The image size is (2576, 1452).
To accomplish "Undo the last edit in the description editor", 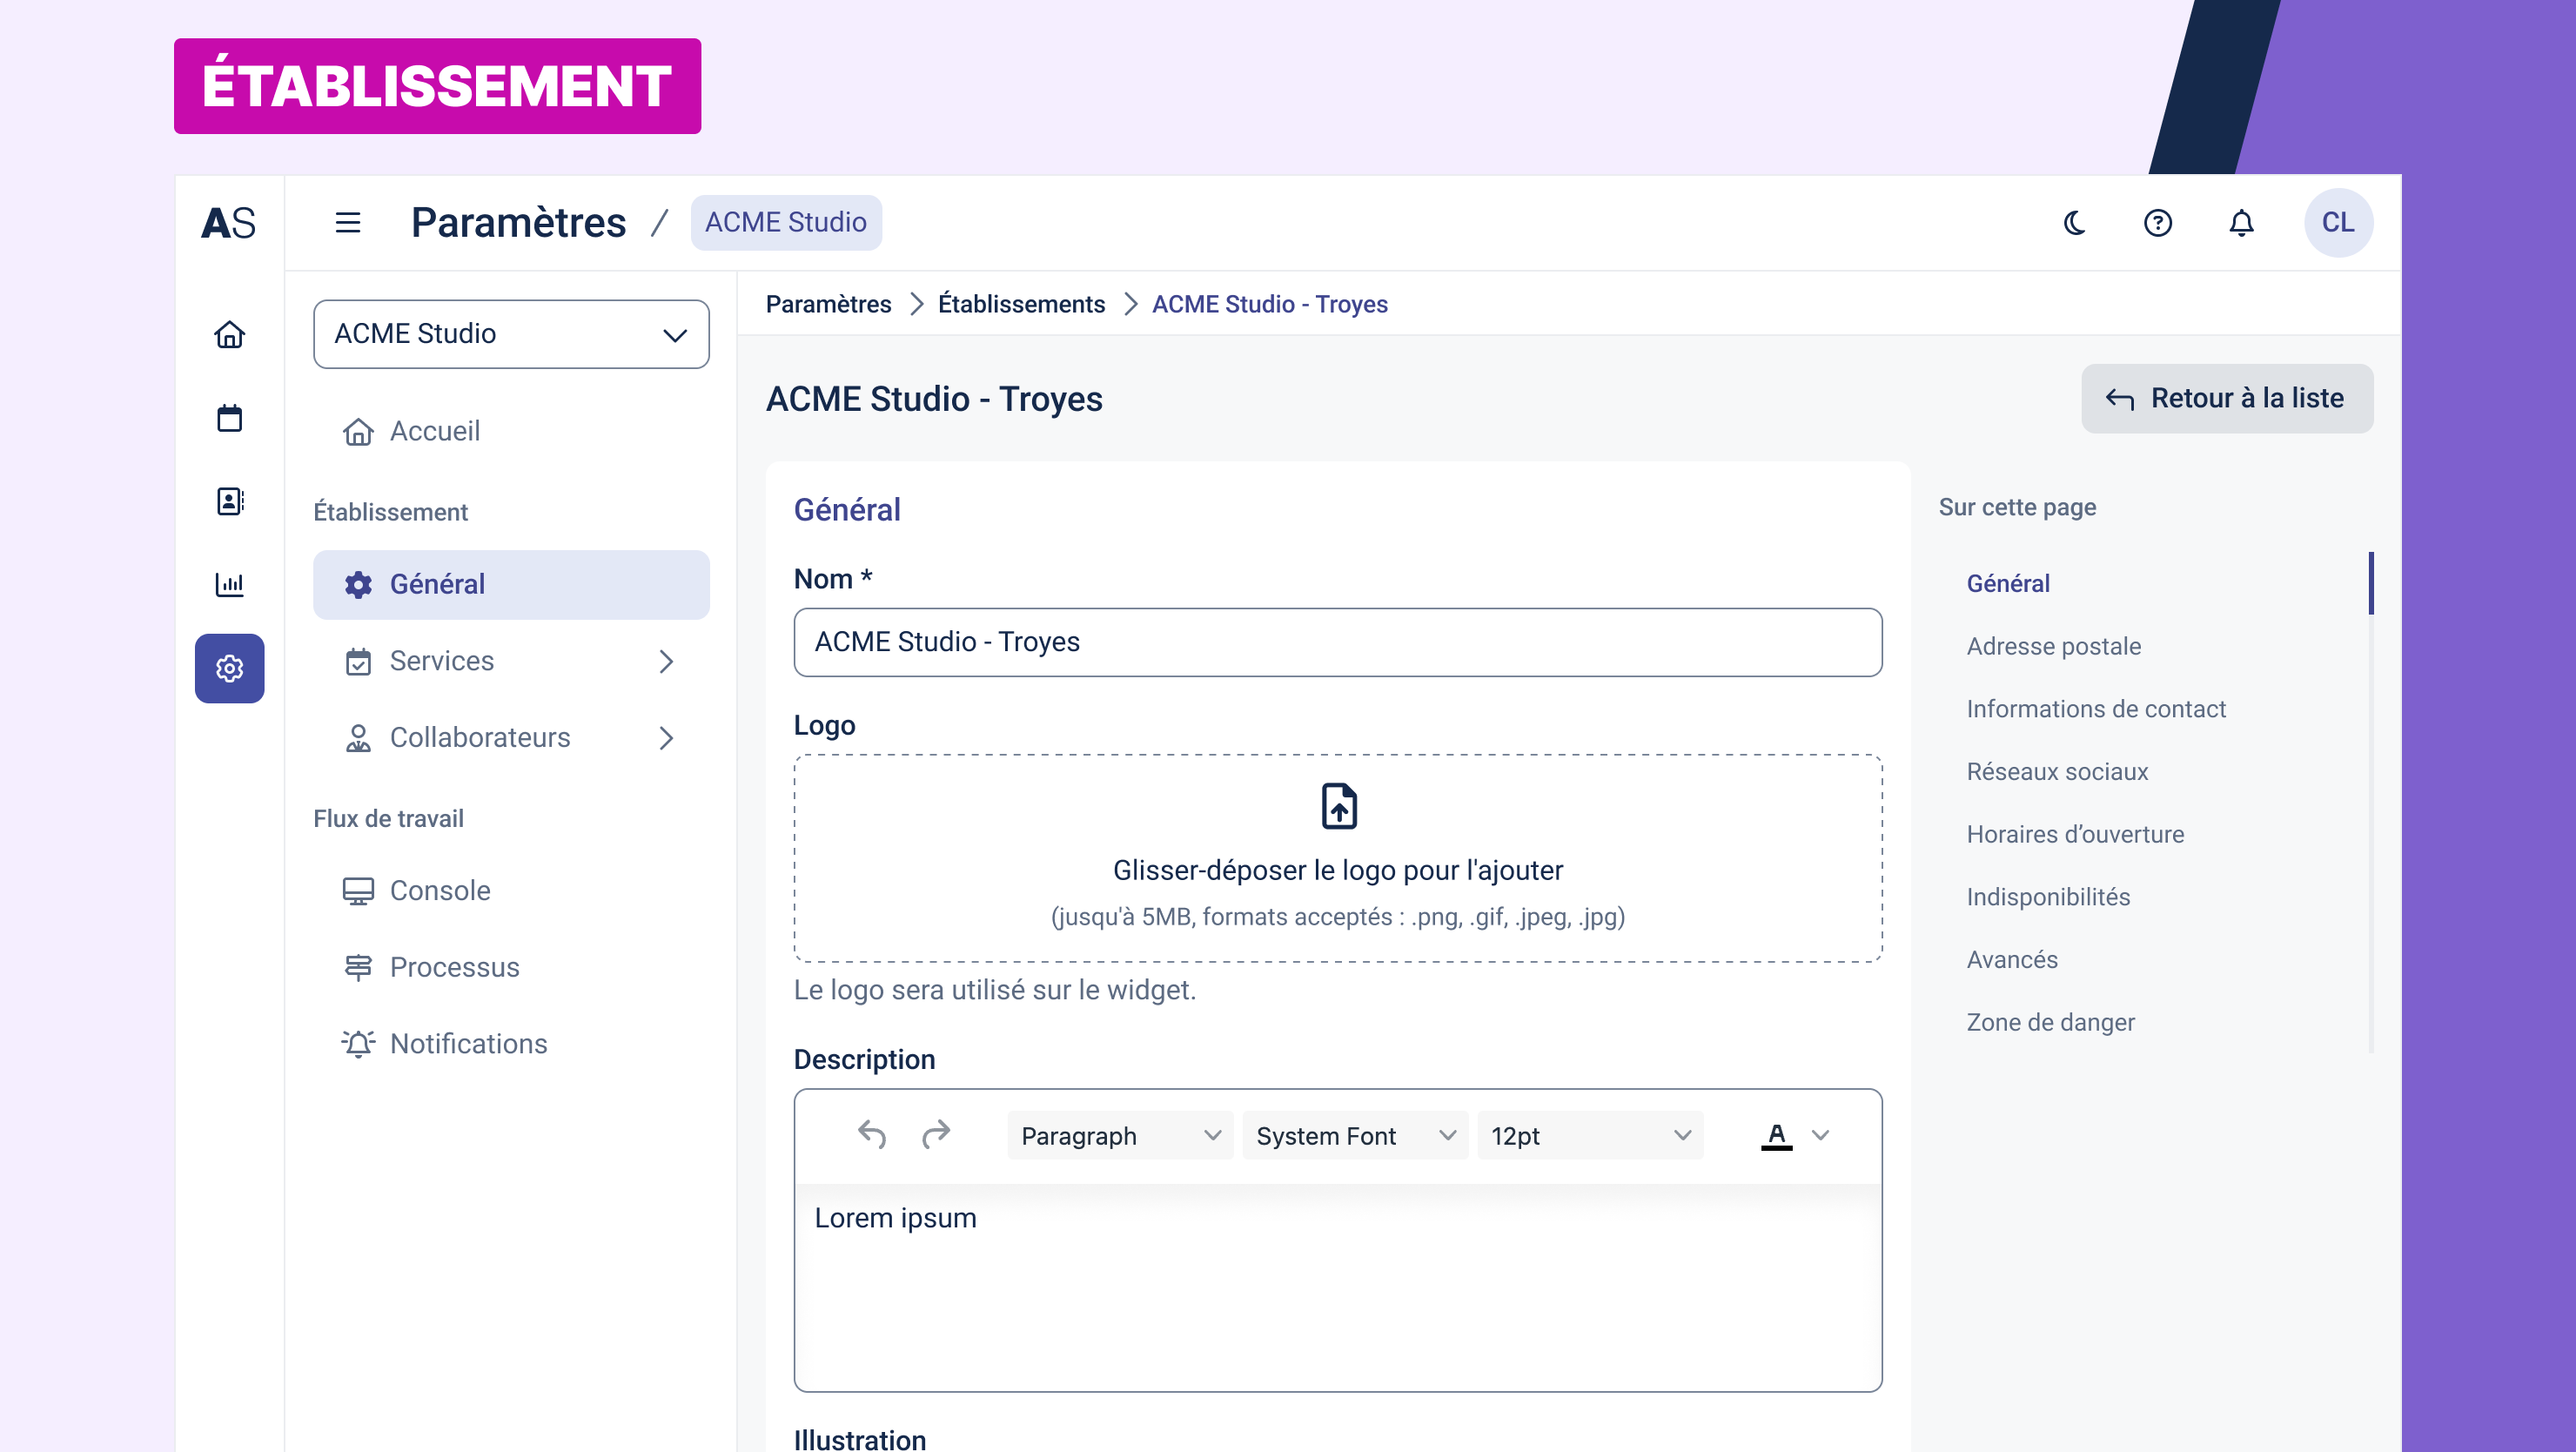I will point(872,1135).
